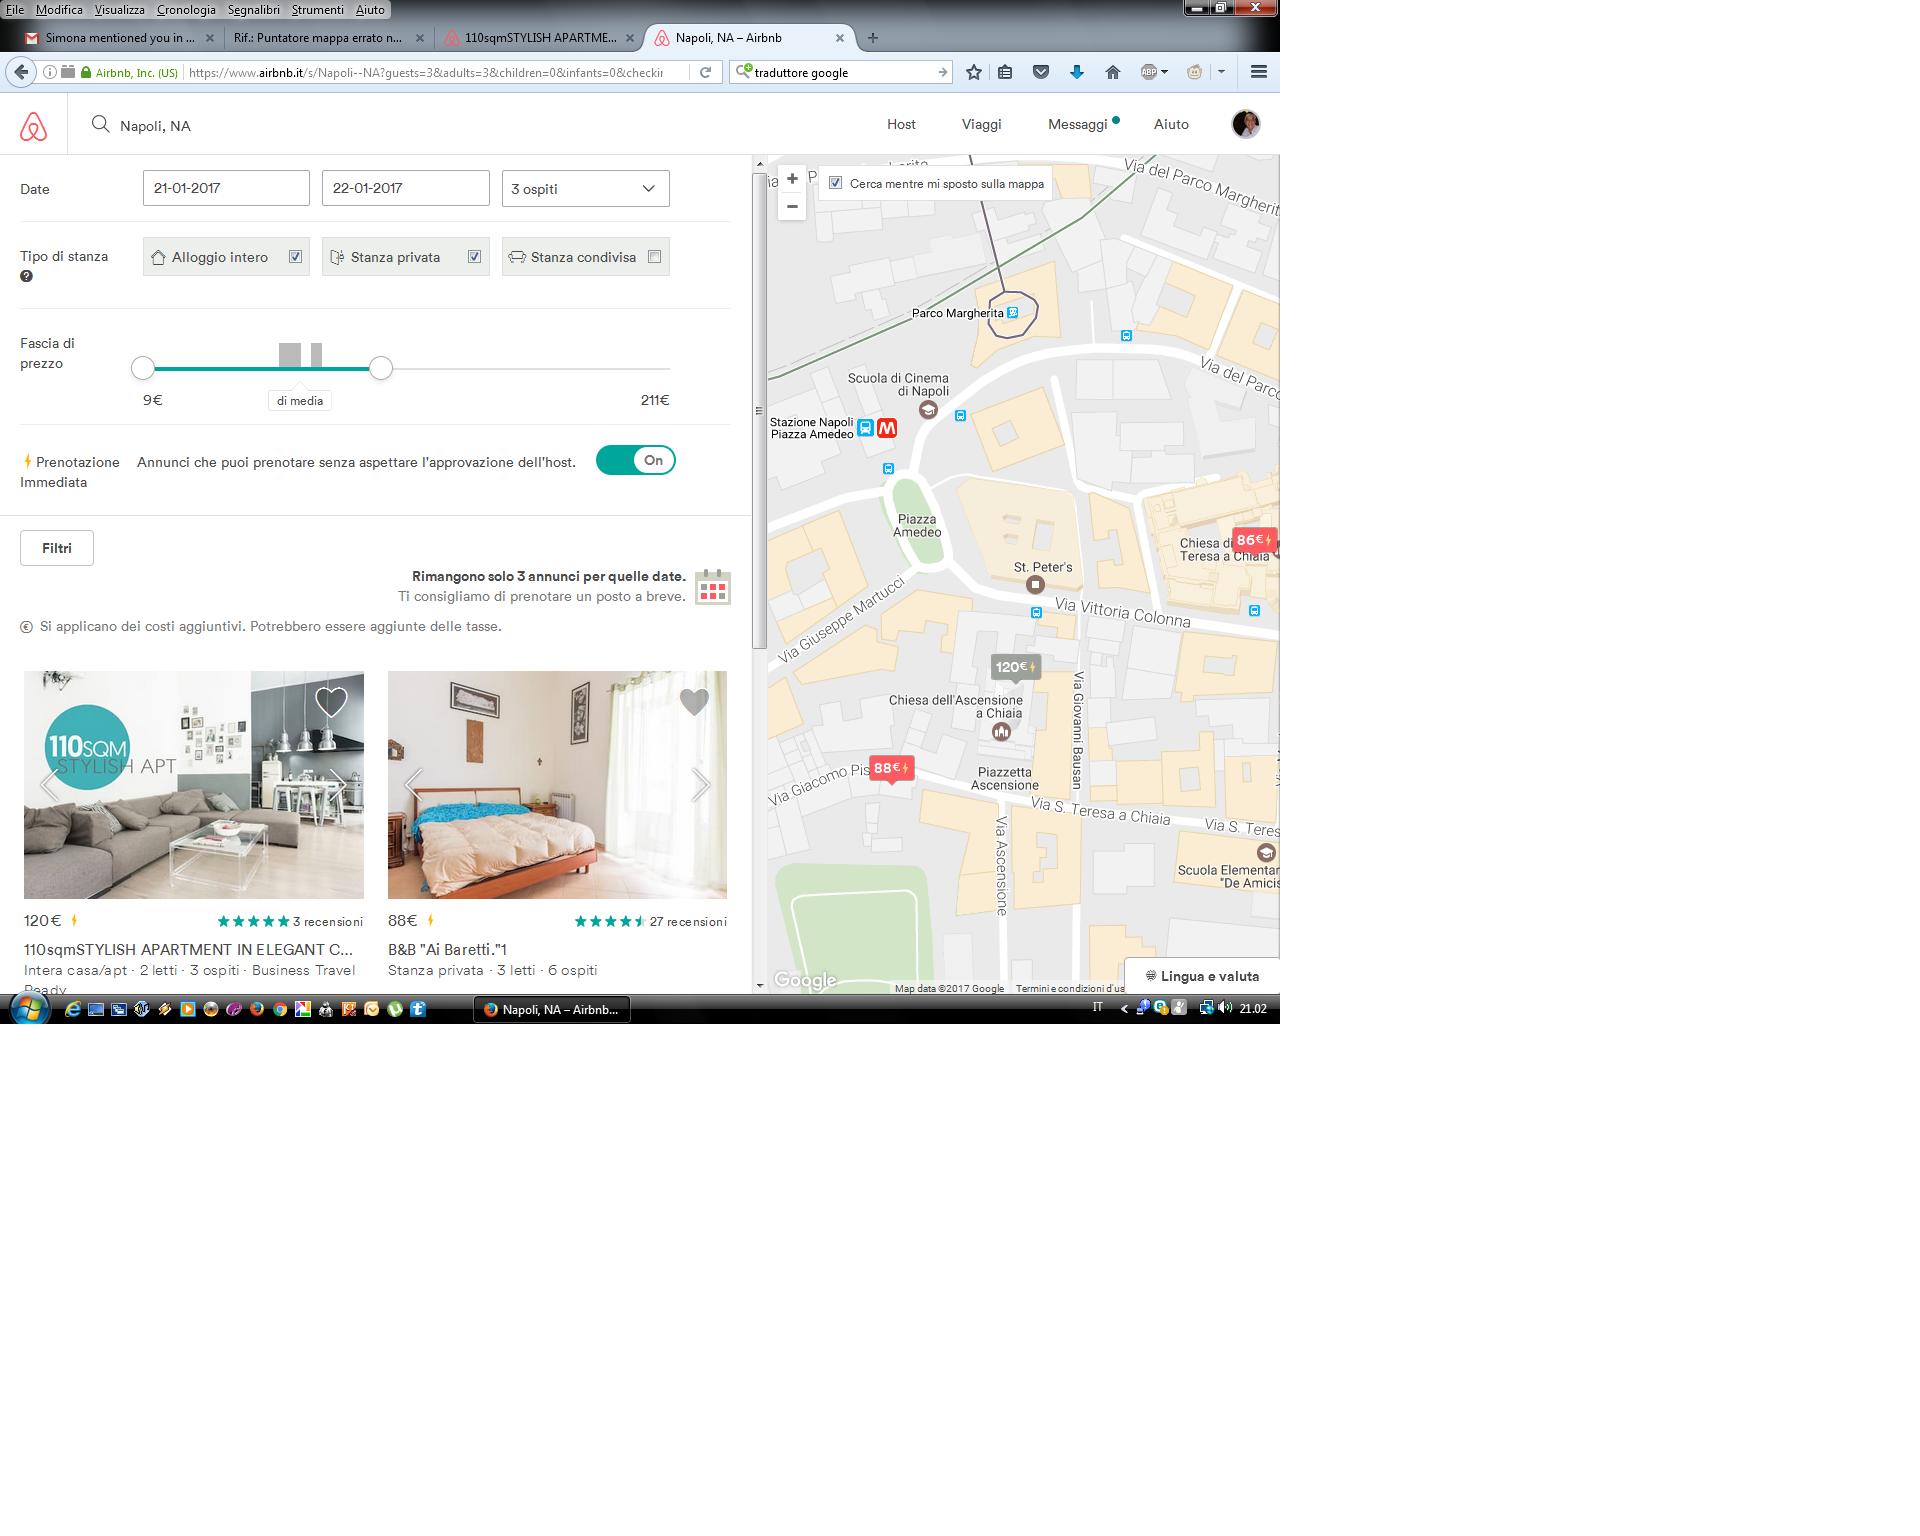Click the site information icon in address bar

(x=49, y=72)
